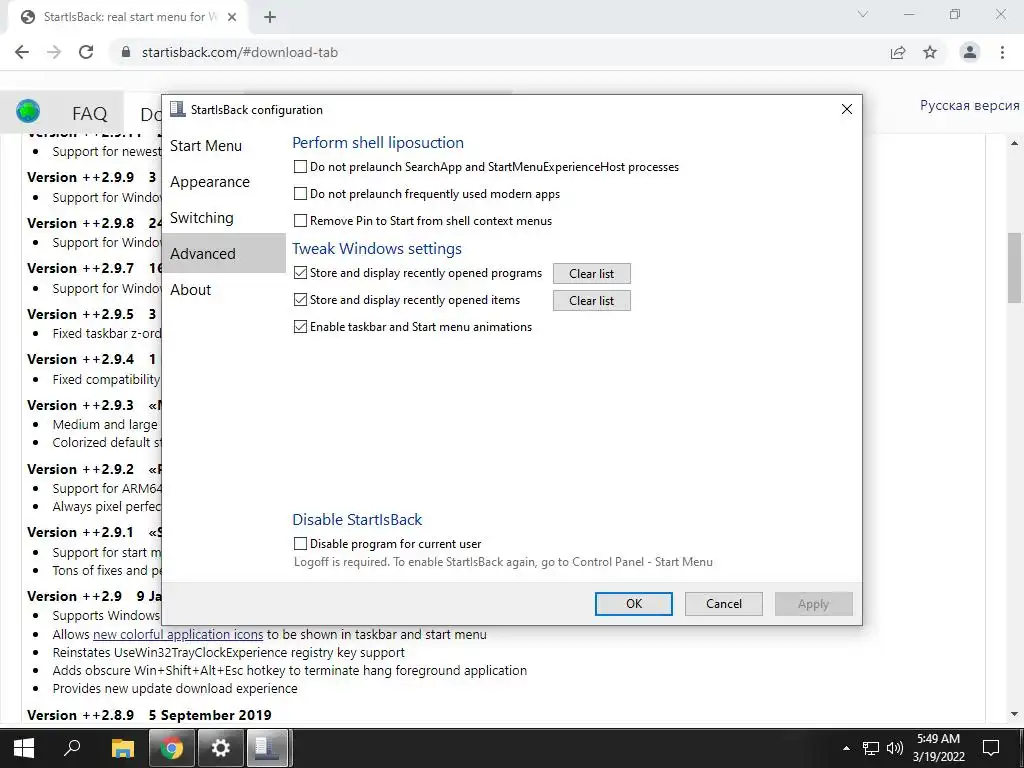Uncheck 'Store and display recently opened items'
The image size is (1024, 768).
300,300
